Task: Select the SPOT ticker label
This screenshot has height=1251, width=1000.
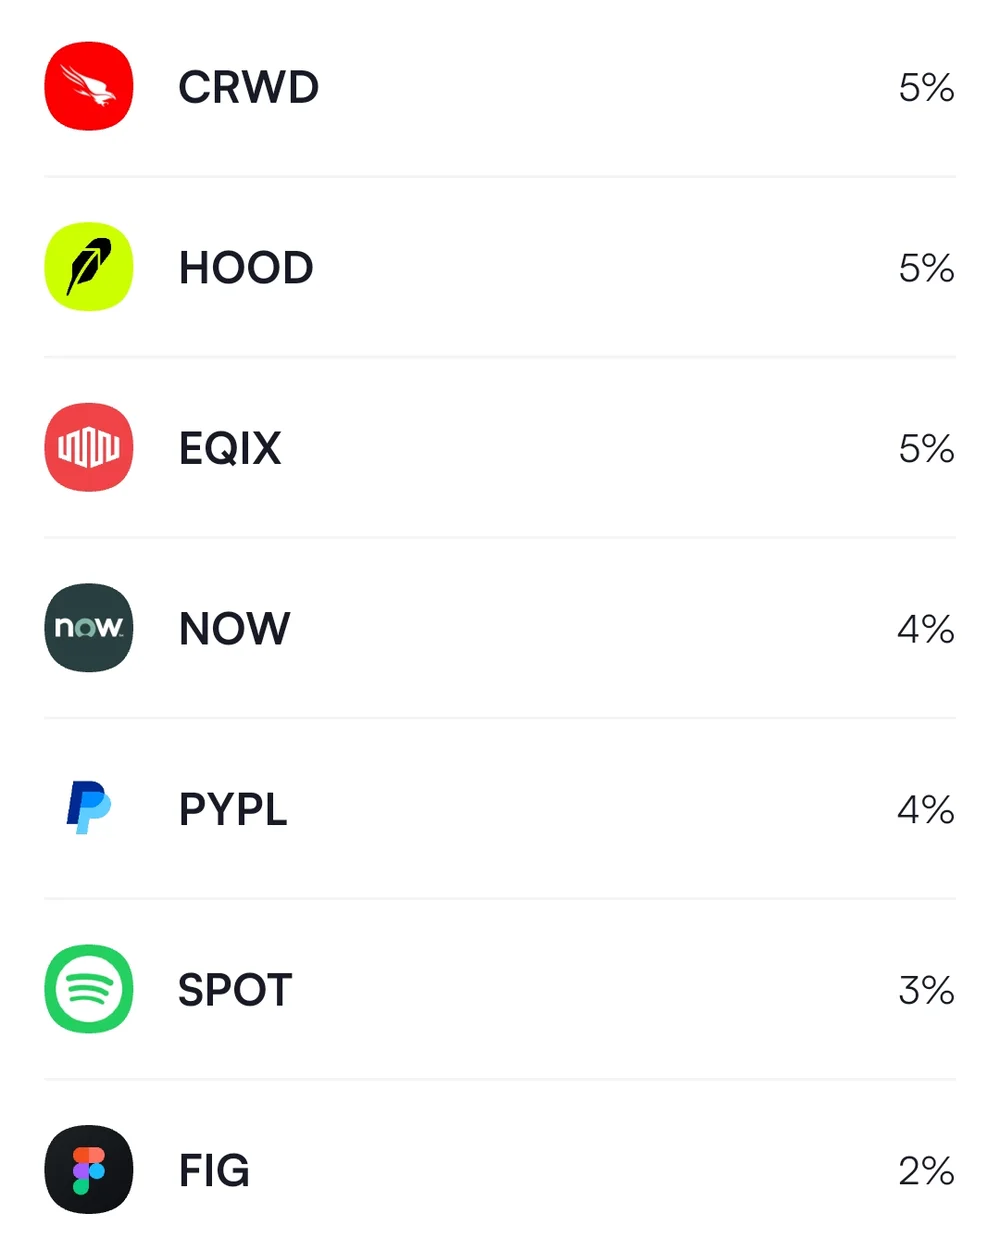Action: (235, 990)
